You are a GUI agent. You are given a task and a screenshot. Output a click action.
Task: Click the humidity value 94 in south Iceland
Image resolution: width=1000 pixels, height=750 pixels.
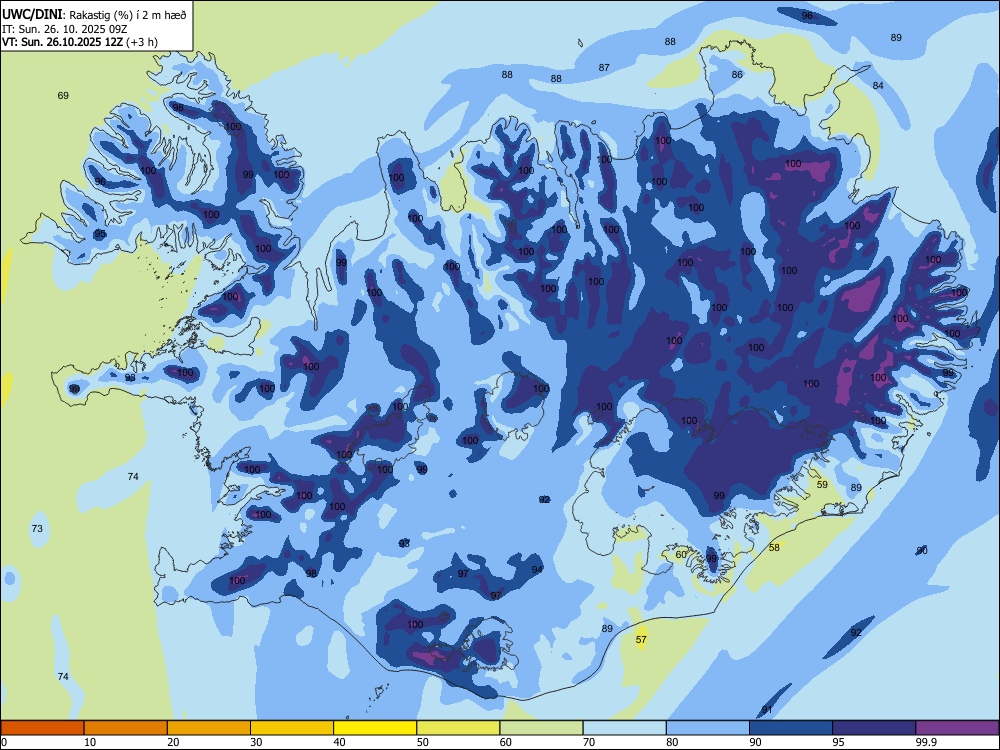click(x=537, y=570)
